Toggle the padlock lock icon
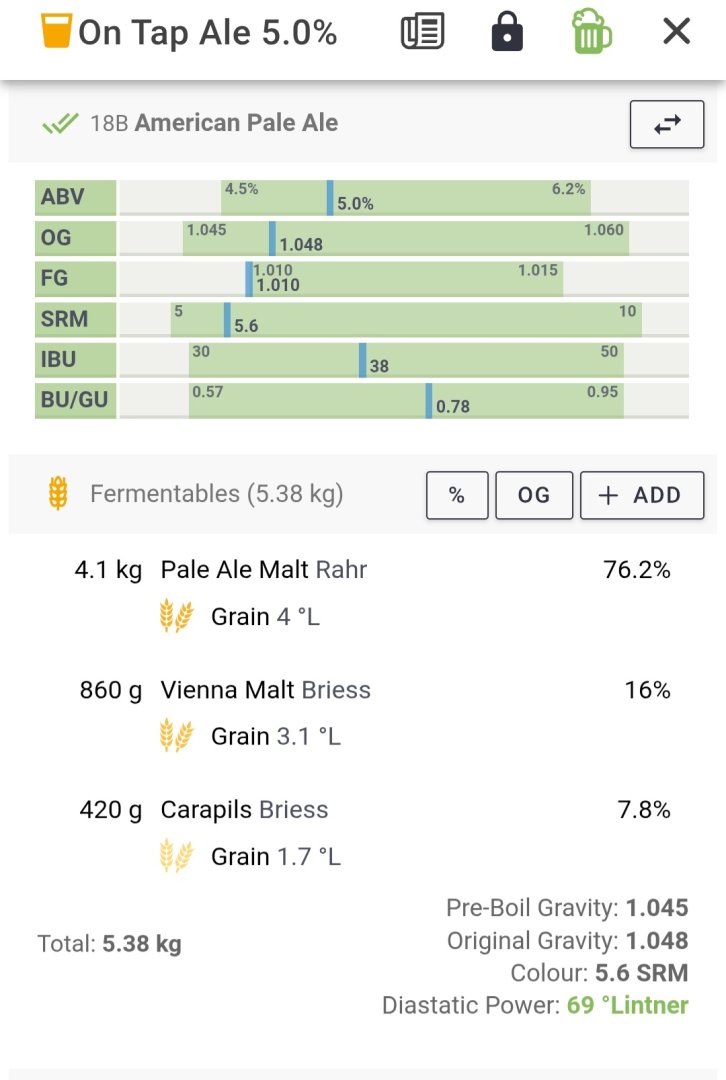Screen dimensions: 726x1080 [x=507, y=32]
